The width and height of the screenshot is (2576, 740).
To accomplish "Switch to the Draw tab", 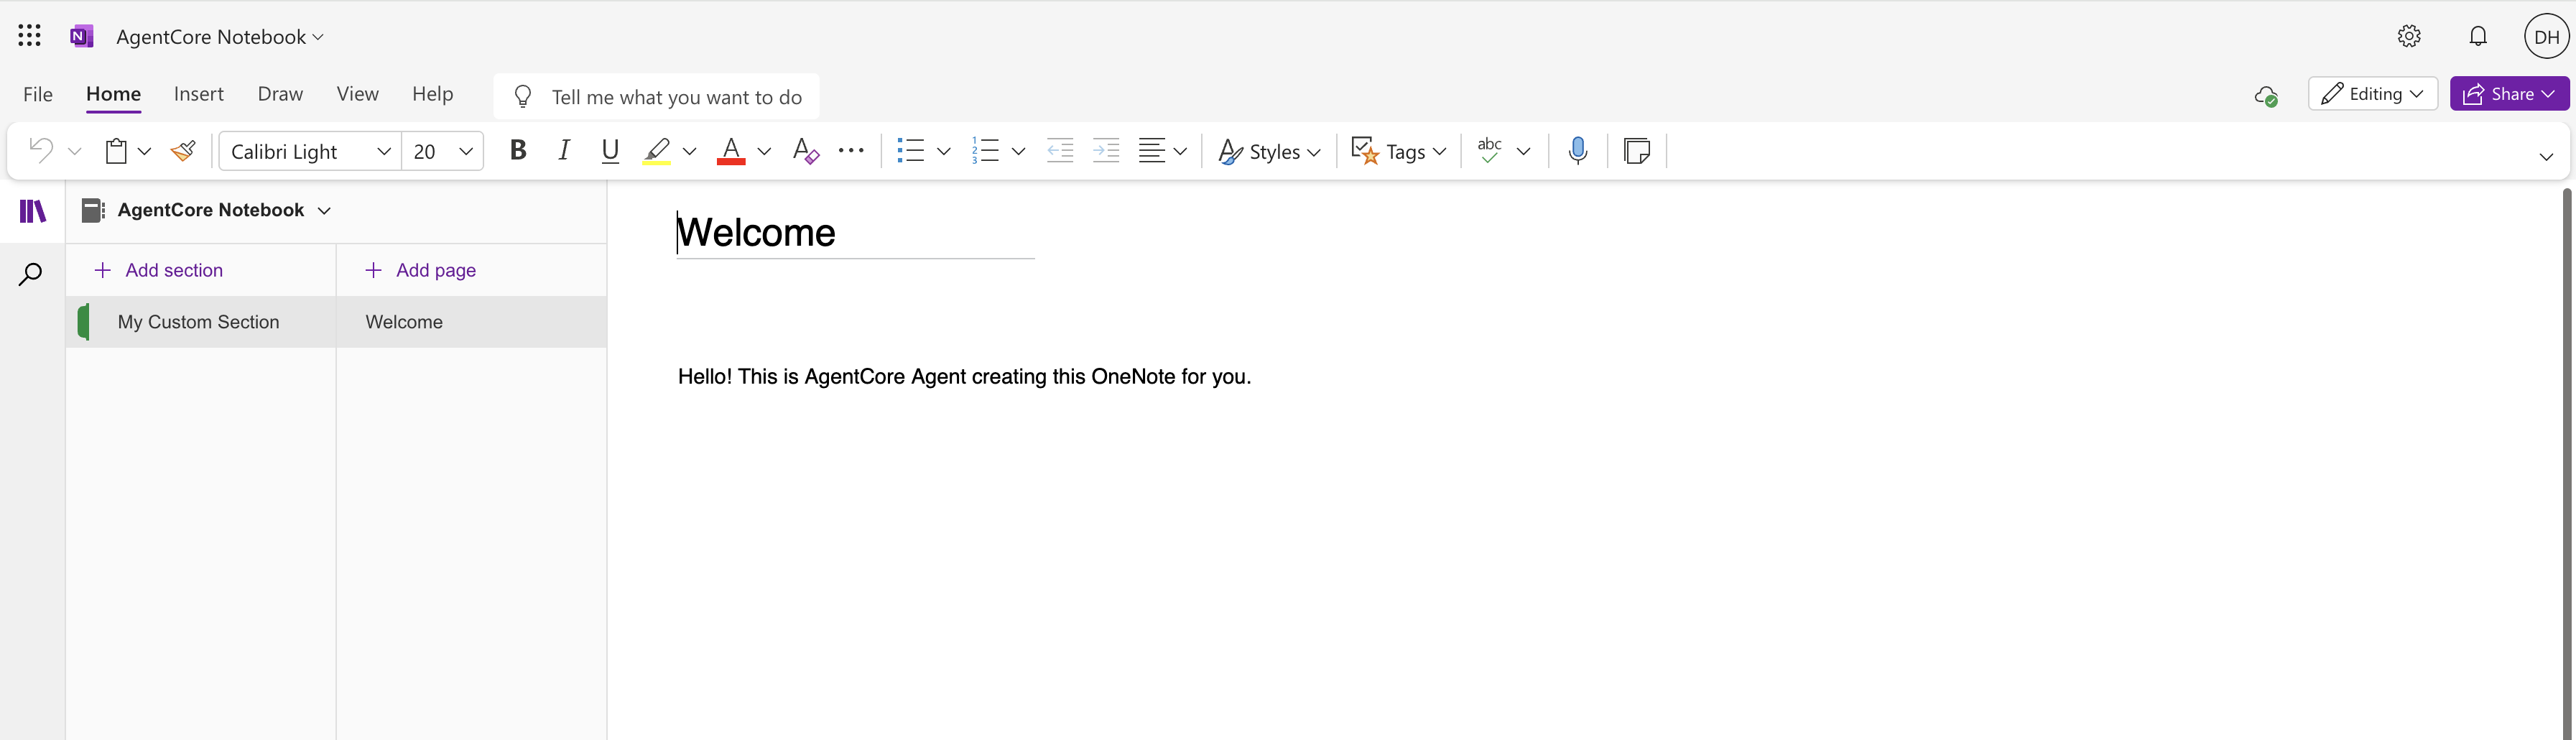I will click(x=280, y=94).
